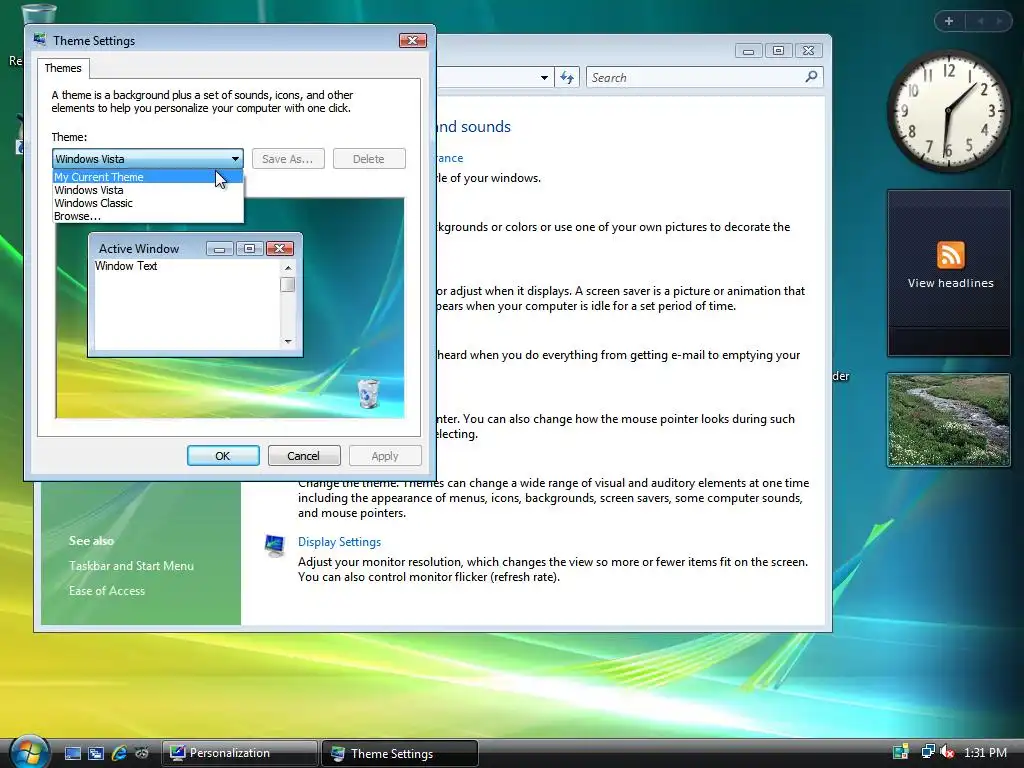This screenshot has width=1024, height=768.
Task: Open the Windows Start orb
Action: coord(29,752)
